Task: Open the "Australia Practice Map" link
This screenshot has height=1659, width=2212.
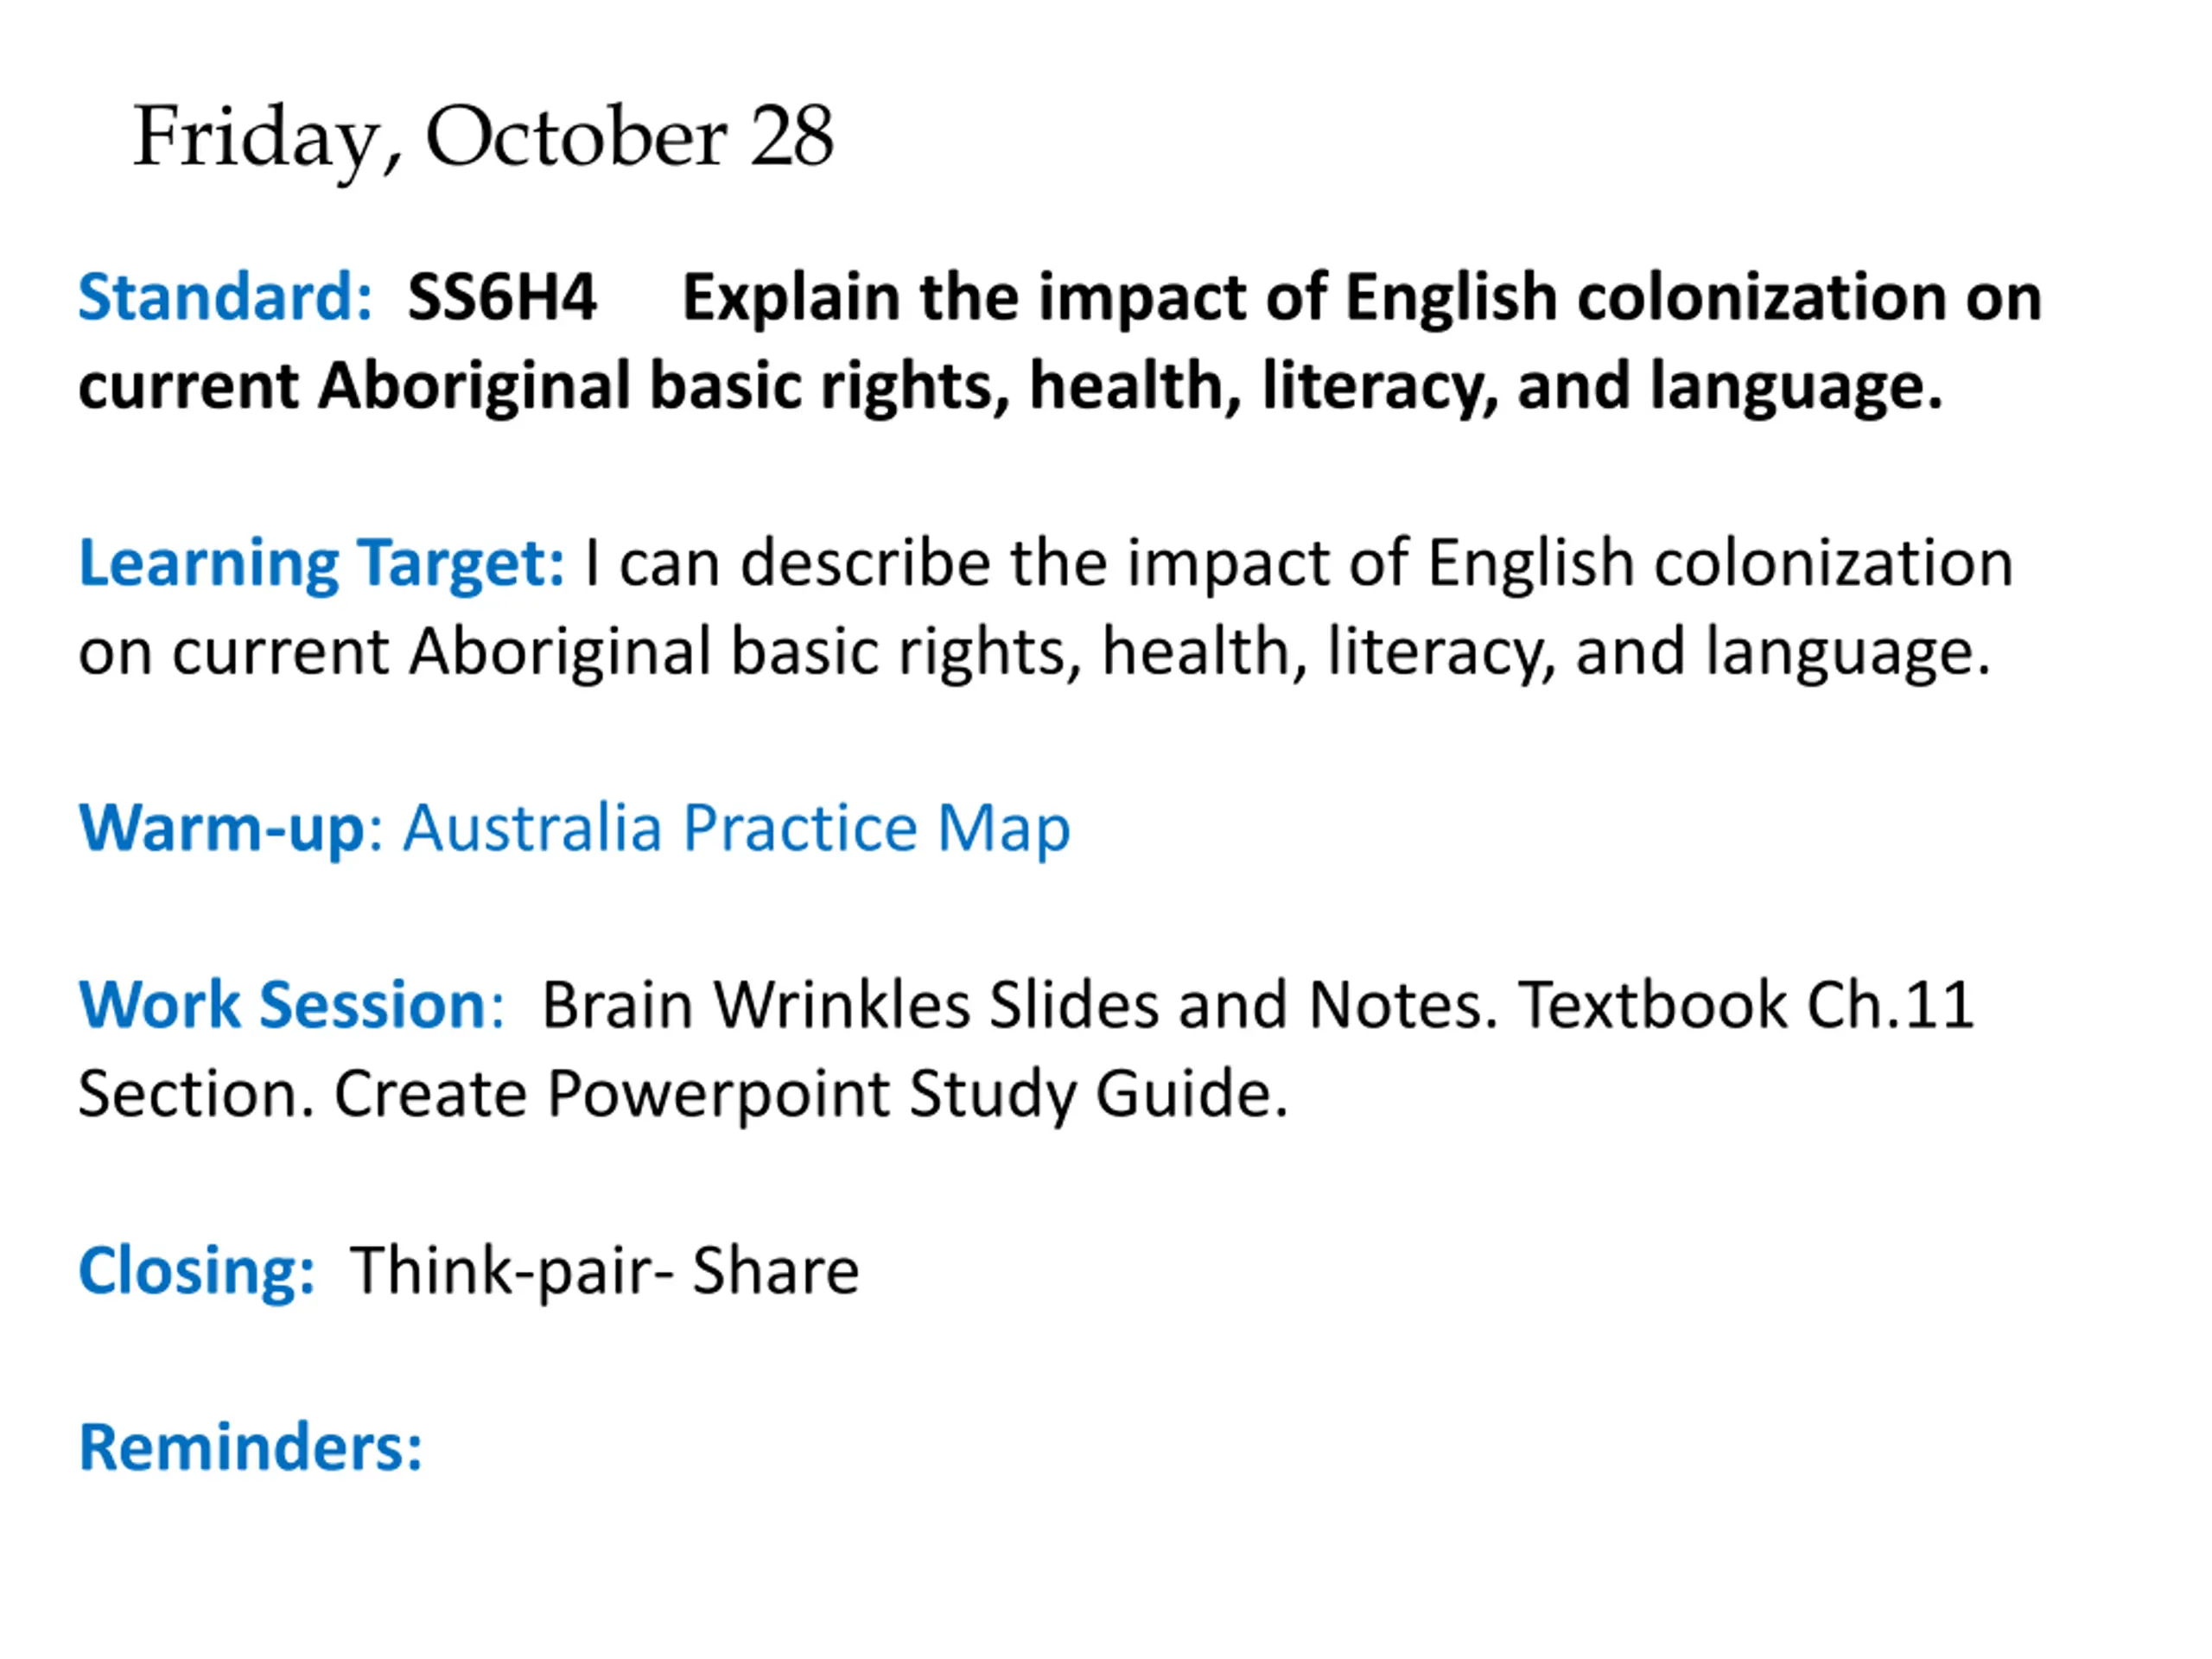Action: (736, 829)
